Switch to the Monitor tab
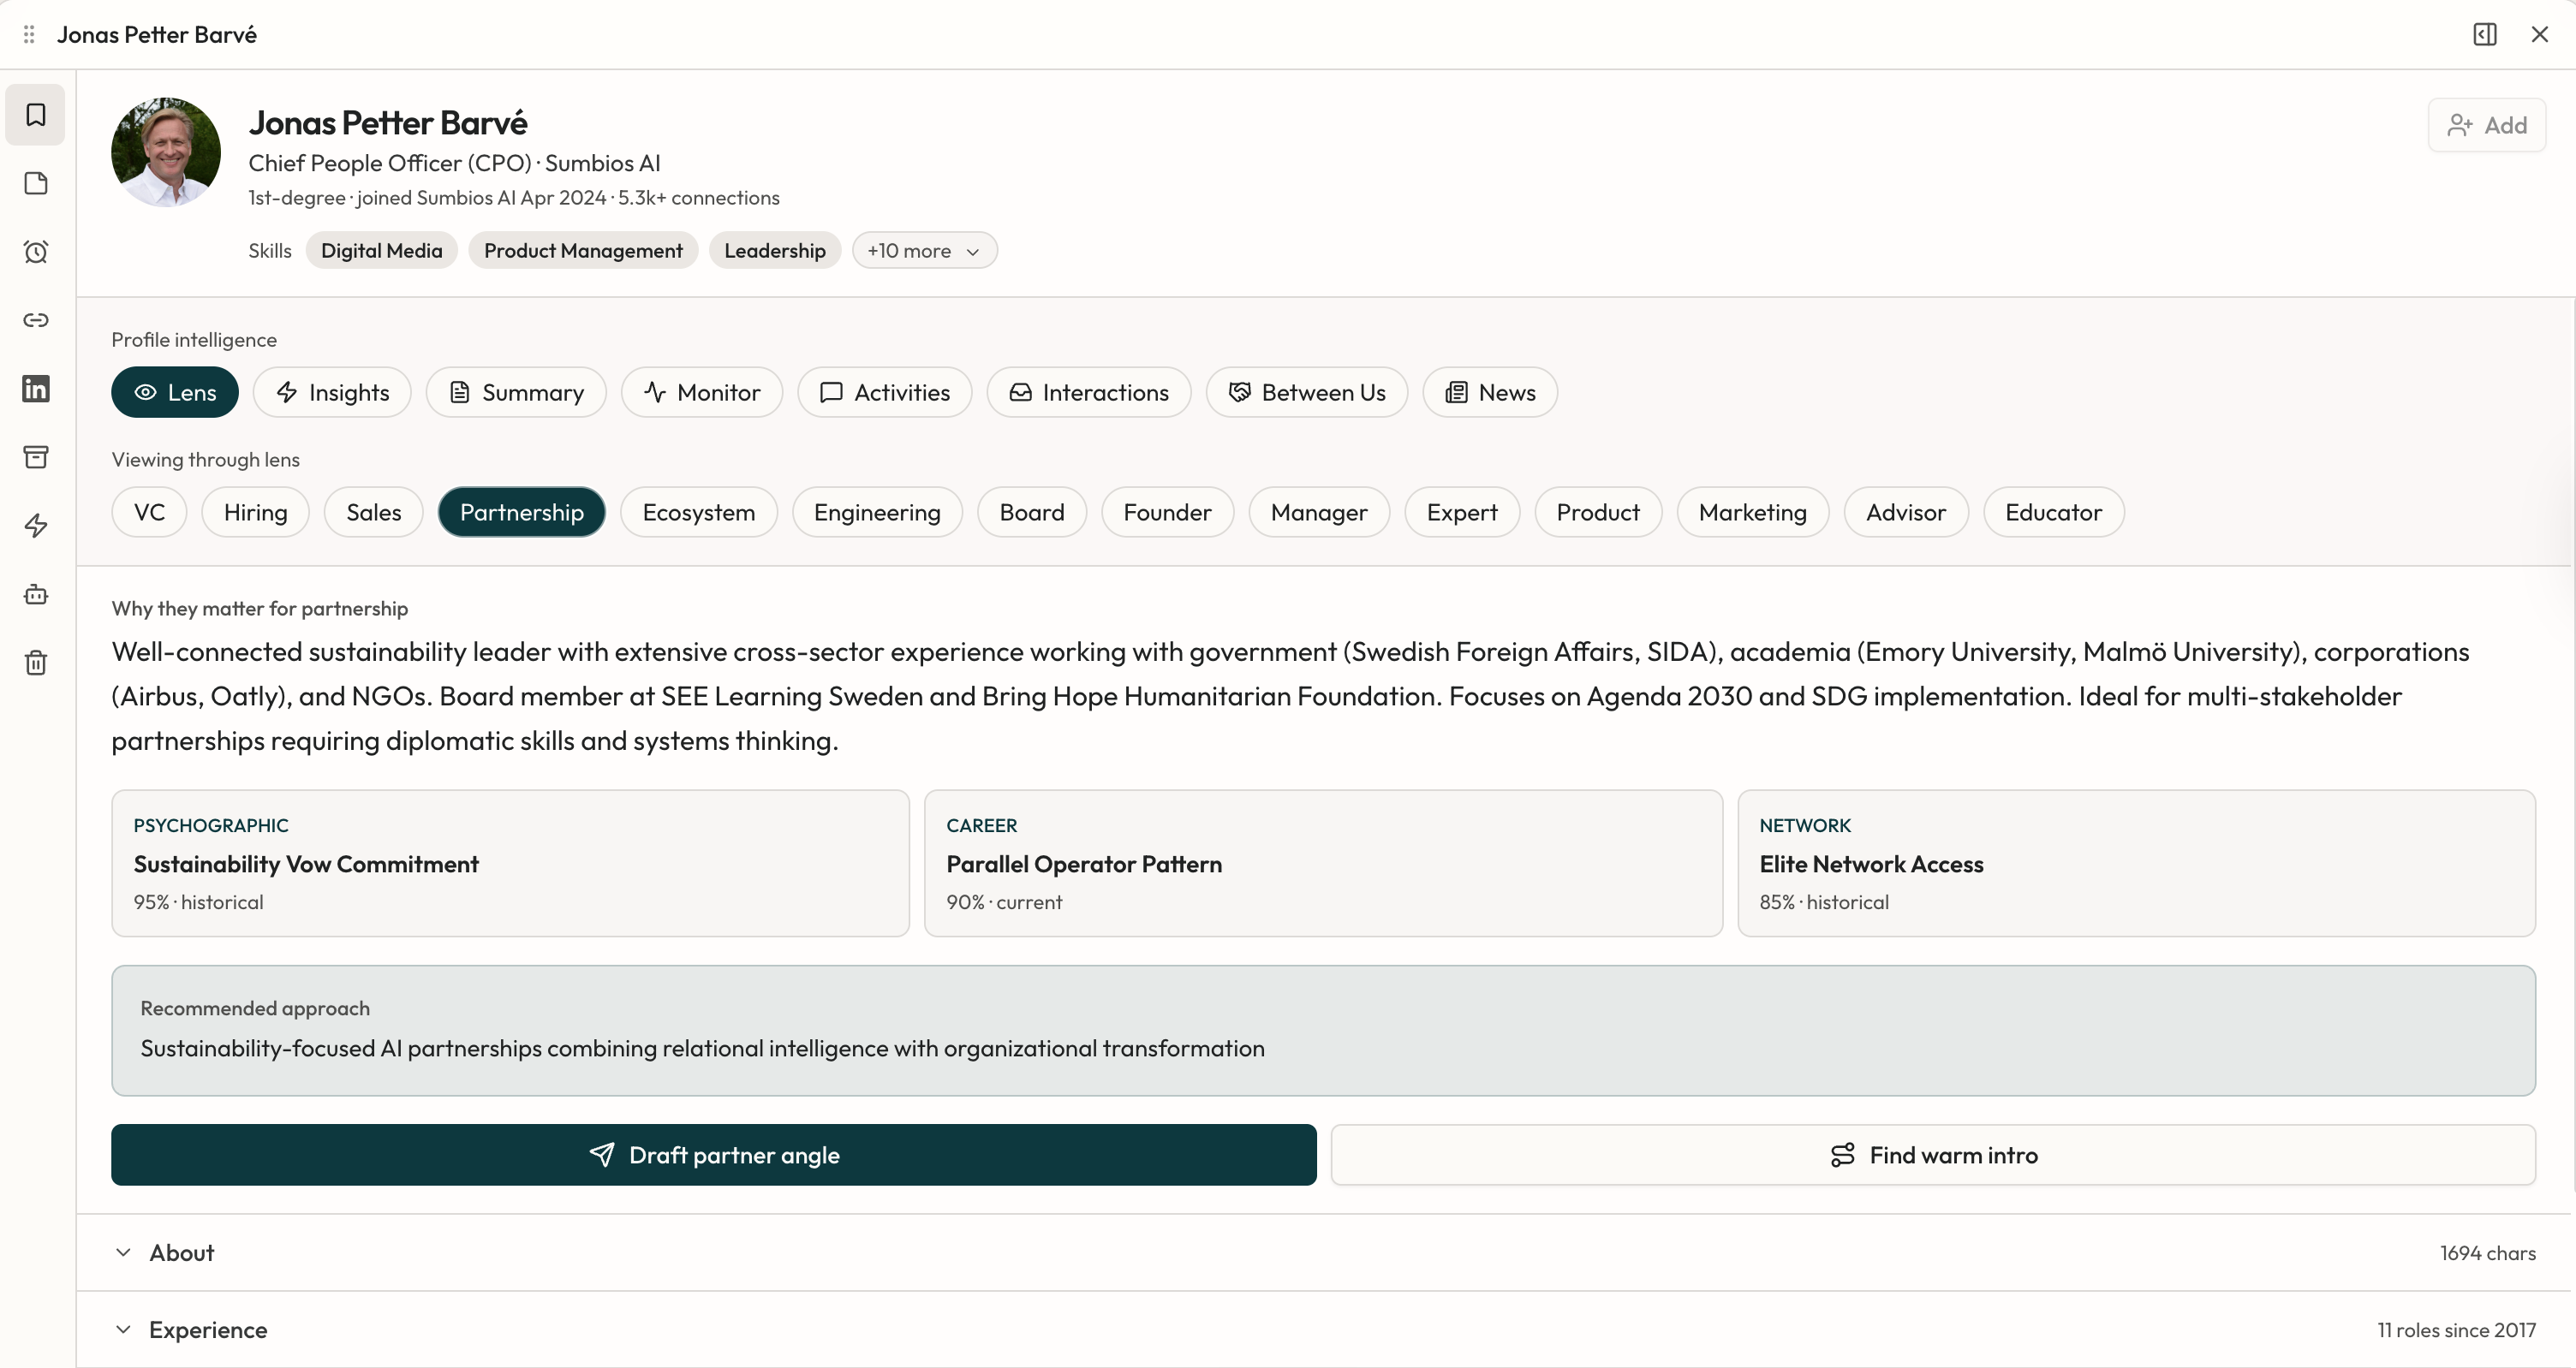Viewport: 2576px width, 1368px height. [x=702, y=392]
